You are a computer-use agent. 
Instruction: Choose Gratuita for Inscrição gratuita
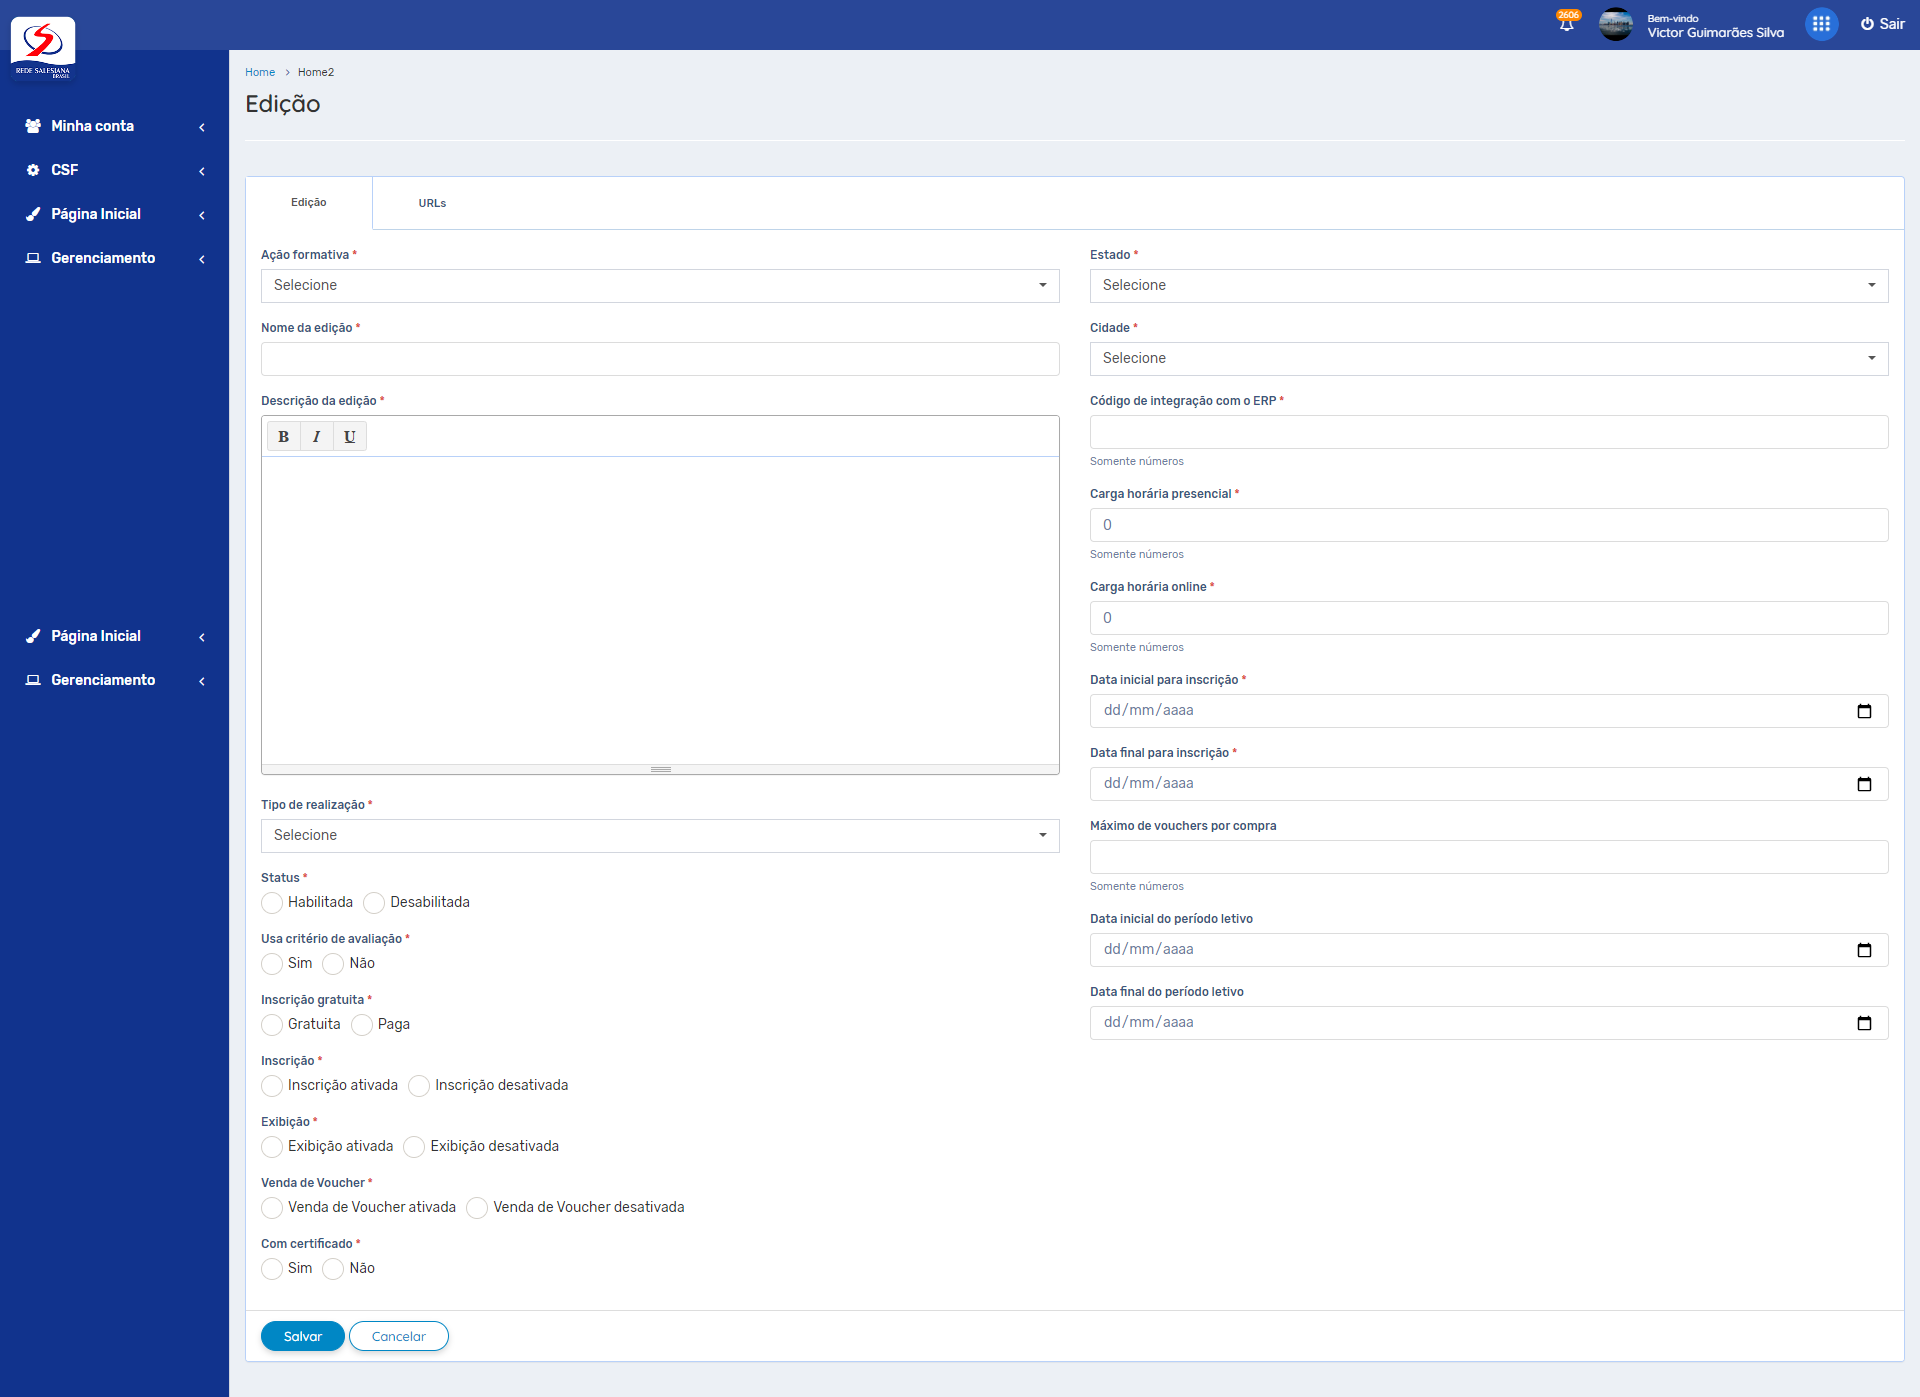[271, 1024]
